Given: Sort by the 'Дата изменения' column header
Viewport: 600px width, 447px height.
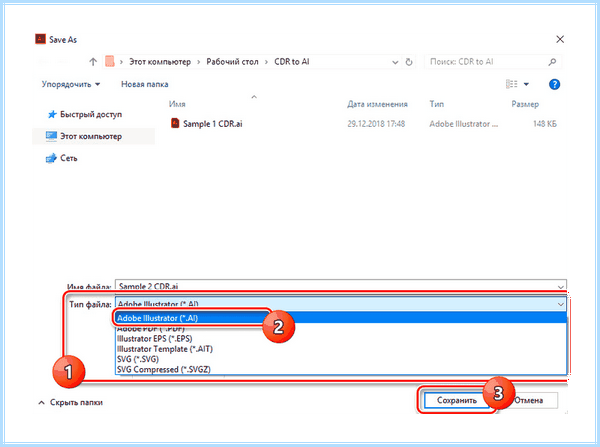Looking at the screenshot, I should point(377,104).
